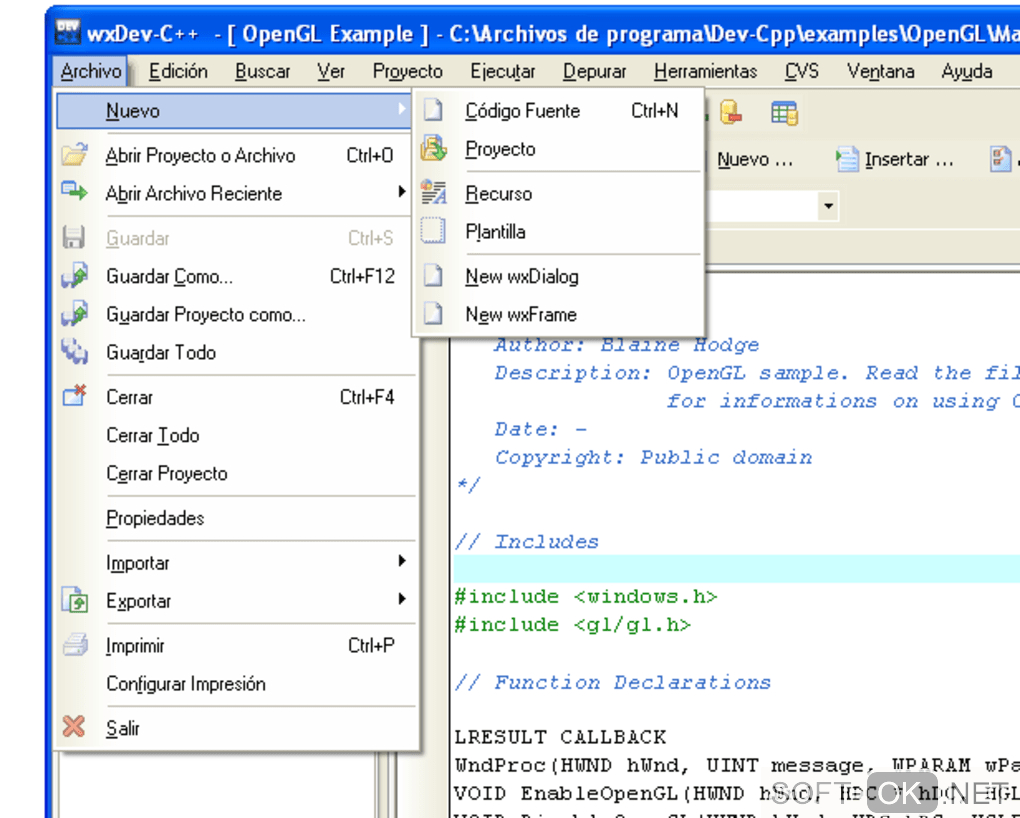Click the printer Imprimir icon

click(75, 645)
